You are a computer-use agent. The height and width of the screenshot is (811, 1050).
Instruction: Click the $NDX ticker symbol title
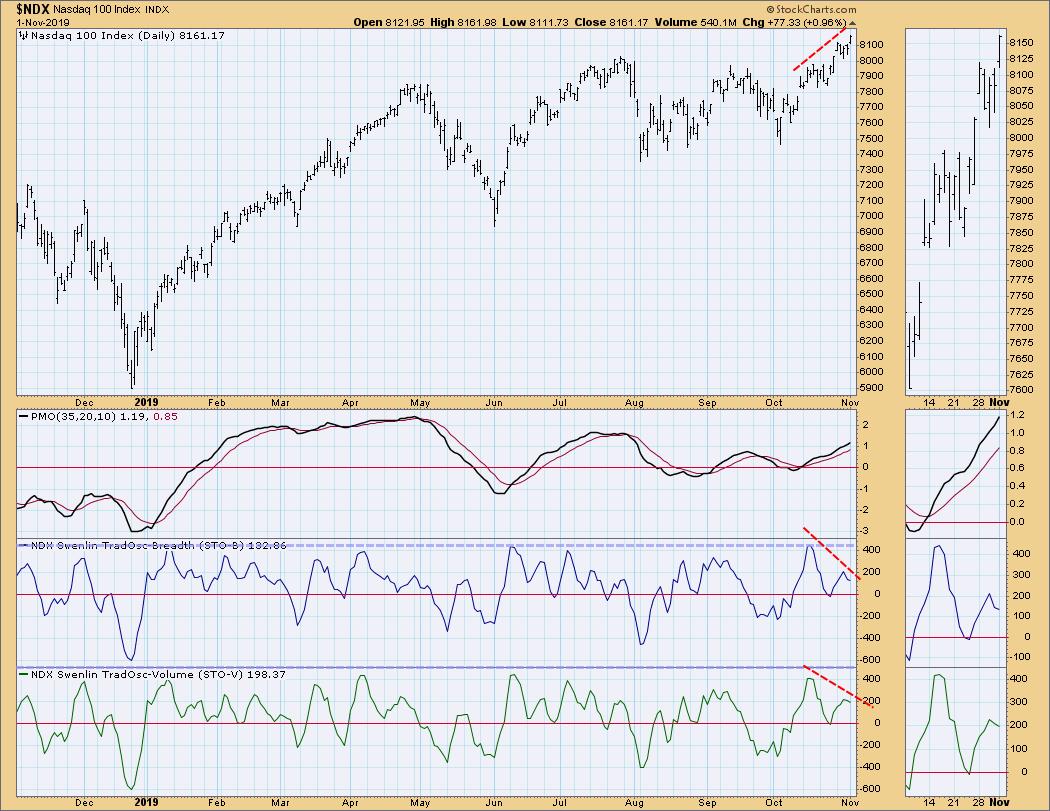(33, 9)
